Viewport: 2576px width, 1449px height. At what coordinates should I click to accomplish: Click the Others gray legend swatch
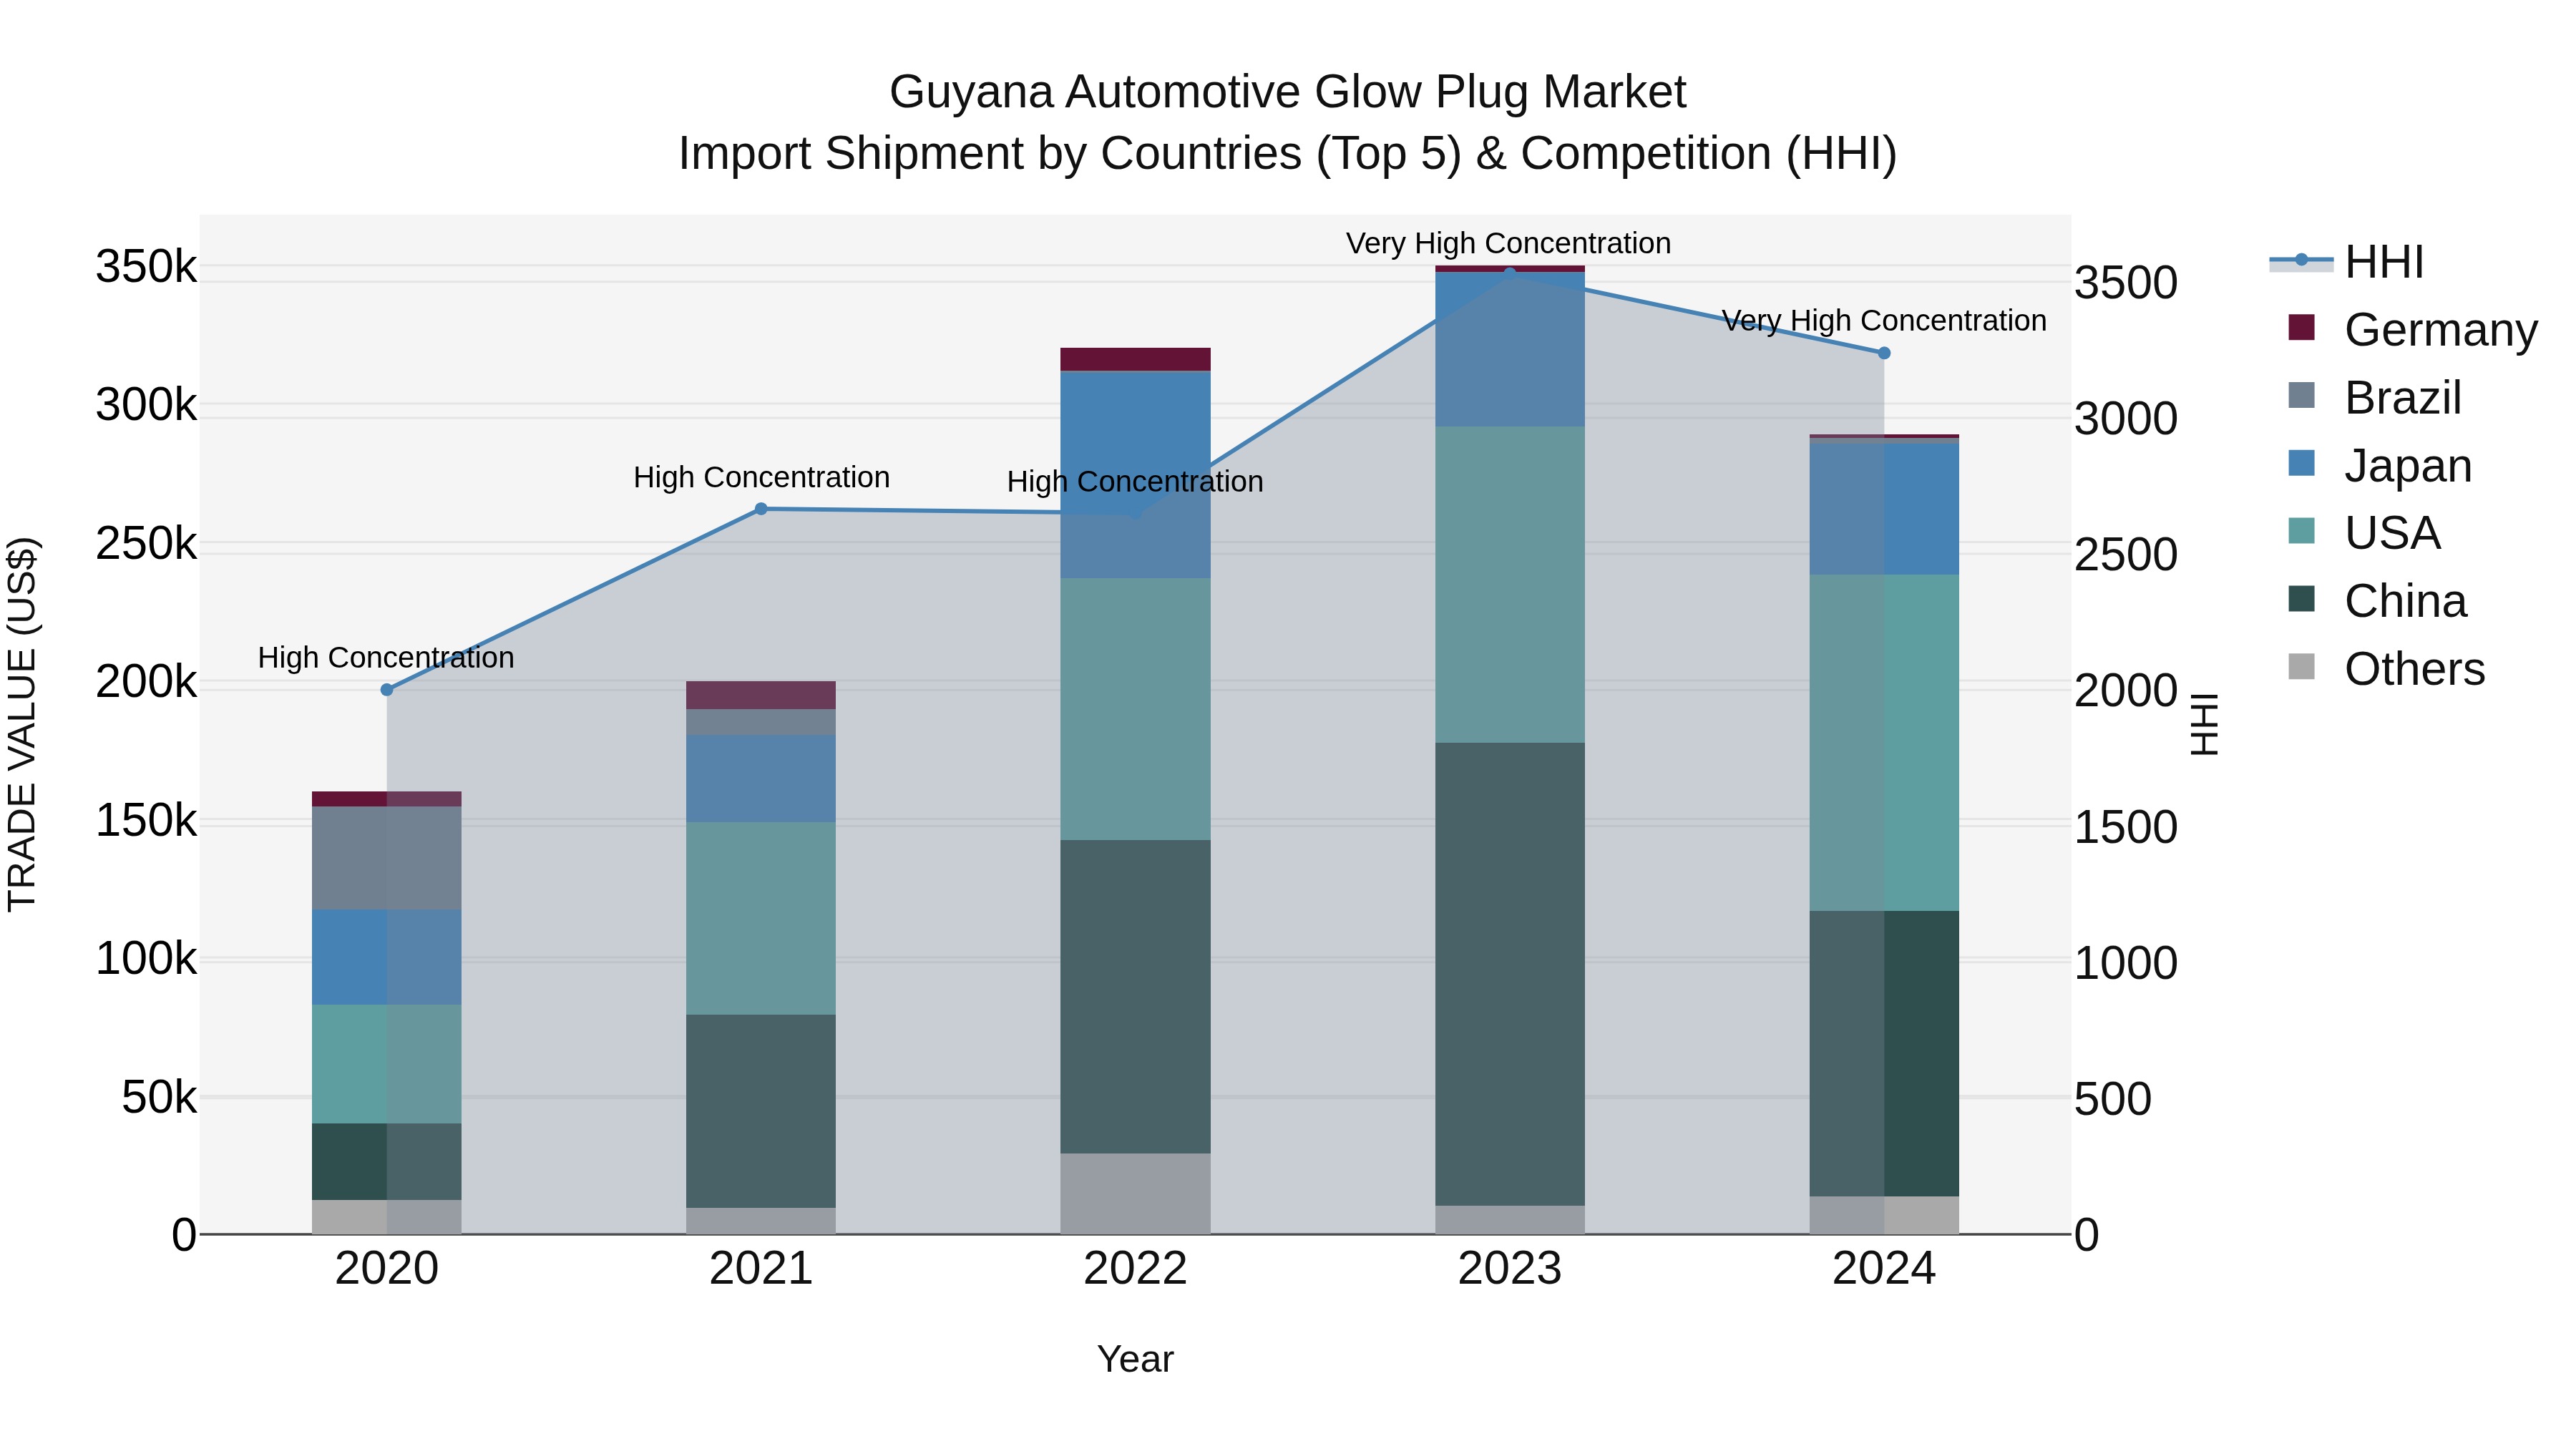[x=2301, y=666]
